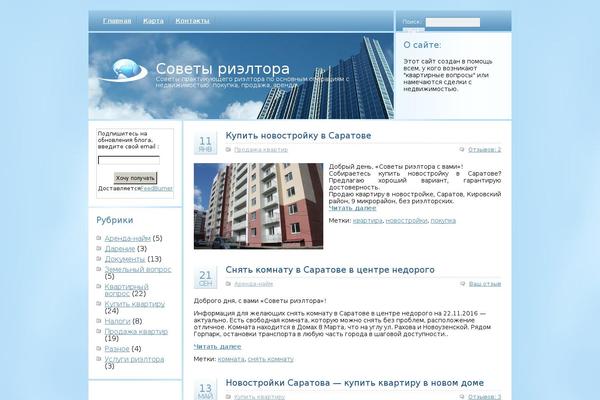Click the apartment building photo thumbnail
The image size is (600, 400).
point(258,206)
